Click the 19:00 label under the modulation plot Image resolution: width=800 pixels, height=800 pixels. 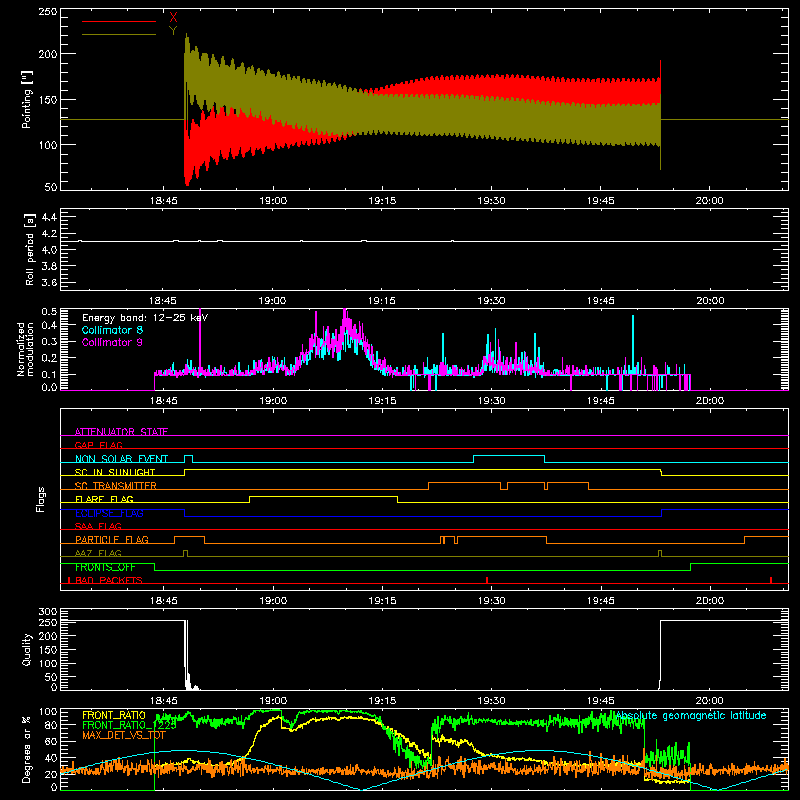pos(273,401)
